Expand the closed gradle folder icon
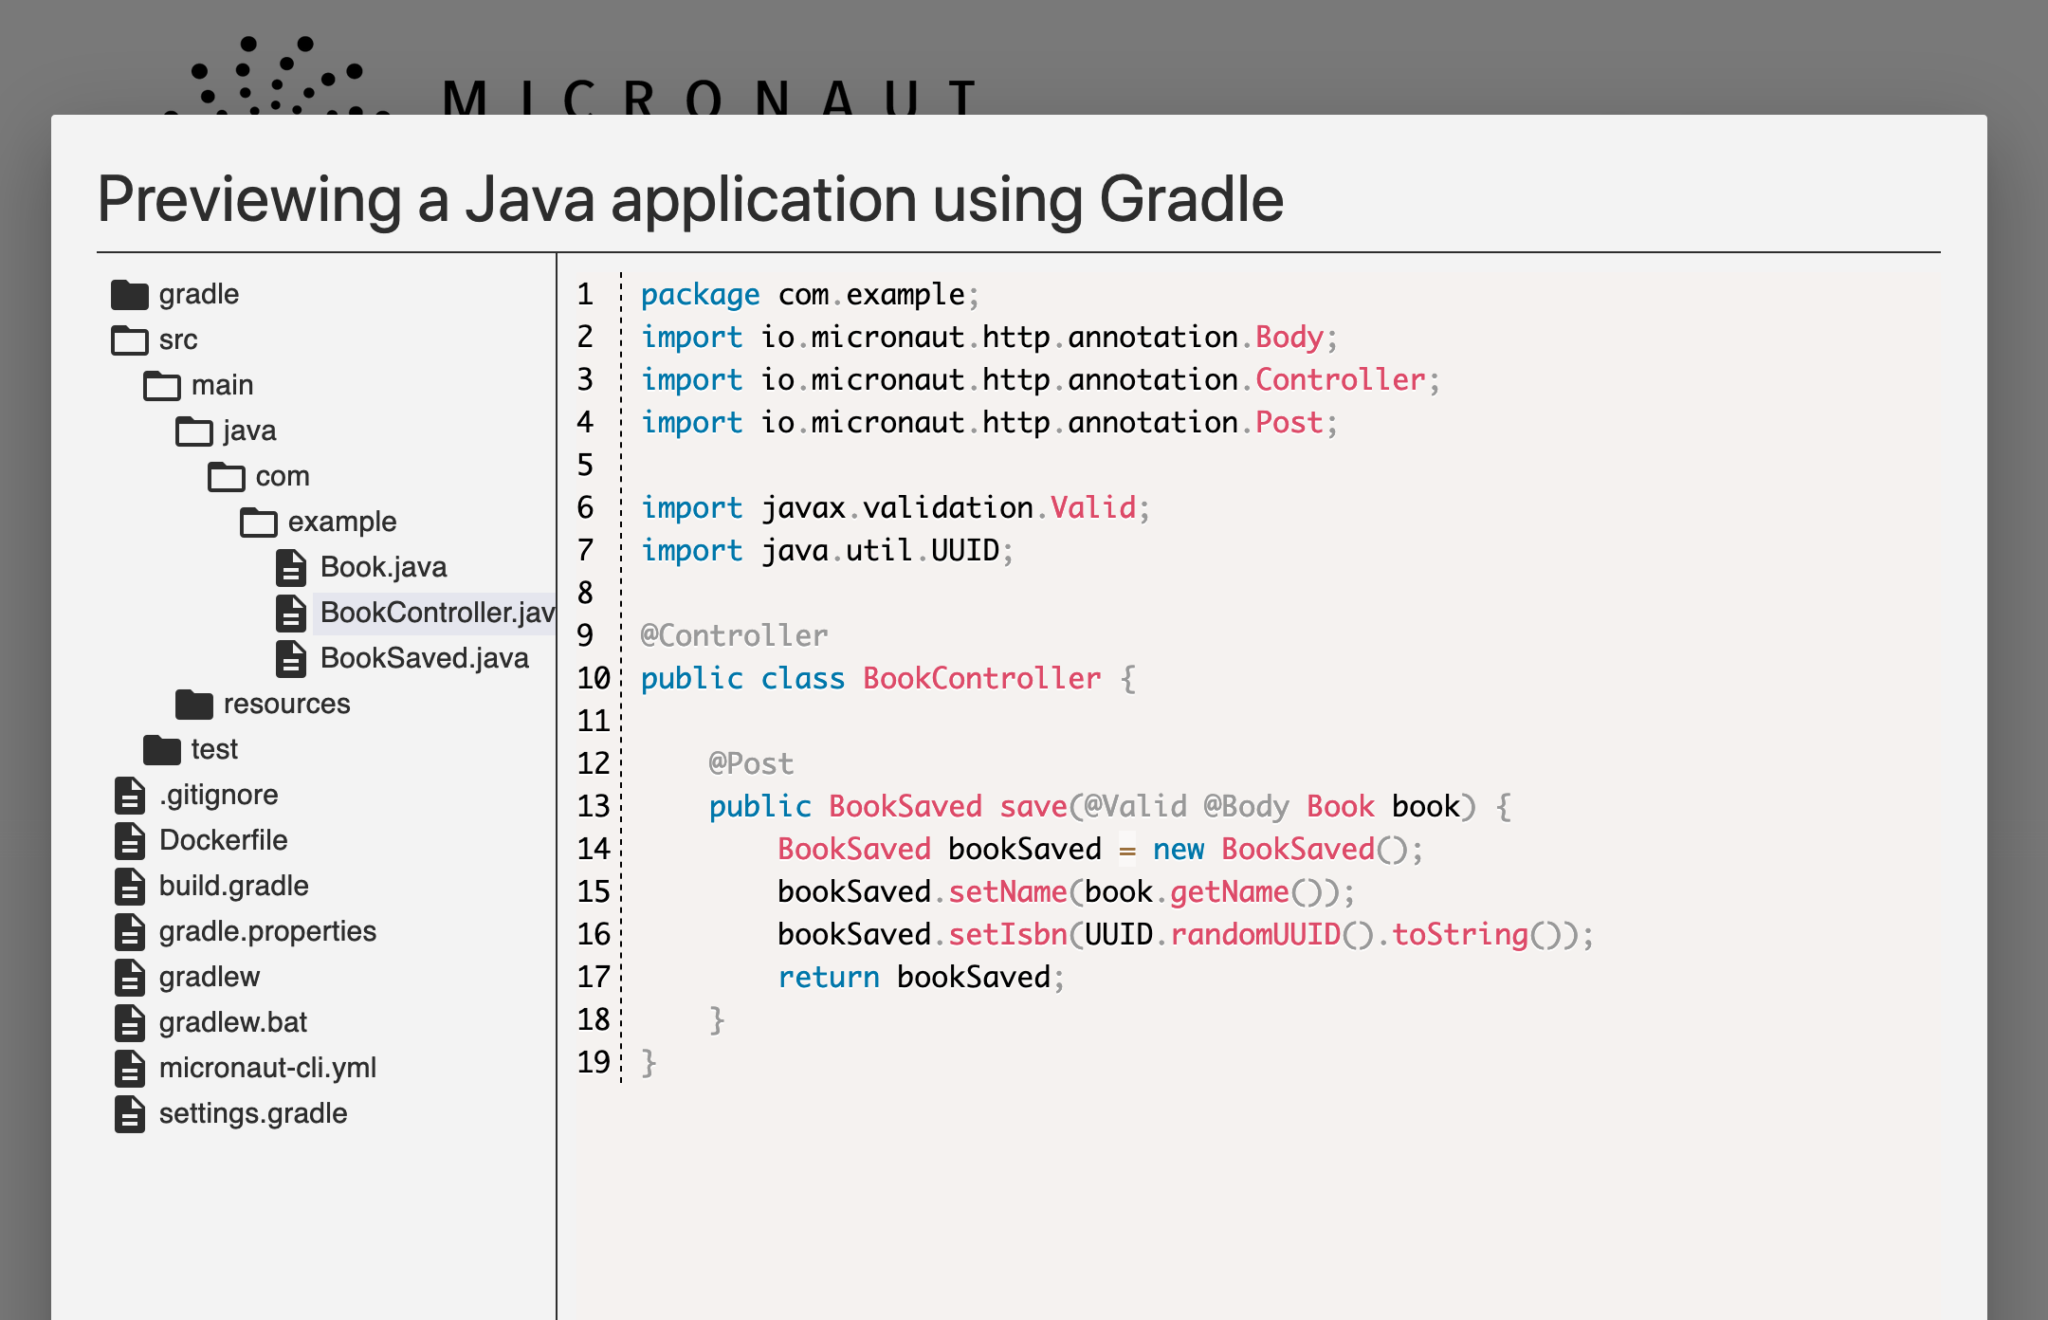Image resolution: width=2048 pixels, height=1320 pixels. coord(129,295)
